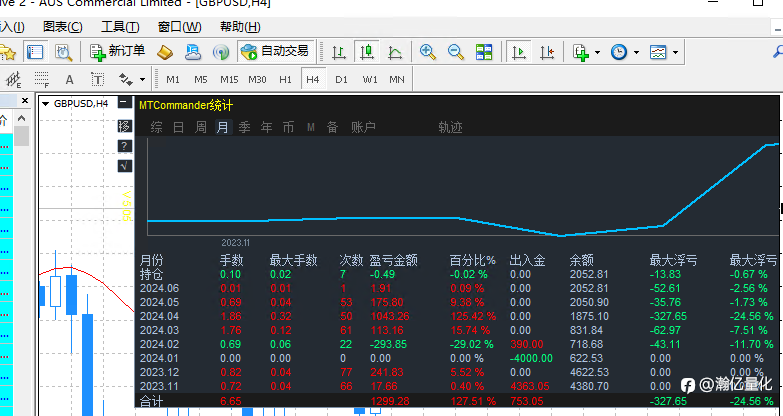
Task: Switch timeframe to M1
Action: (x=173, y=79)
